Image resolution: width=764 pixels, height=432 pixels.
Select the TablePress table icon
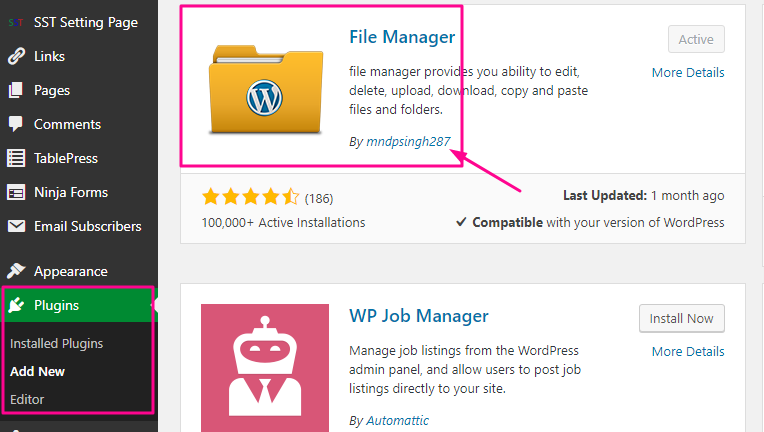pyautogui.click(x=16, y=158)
